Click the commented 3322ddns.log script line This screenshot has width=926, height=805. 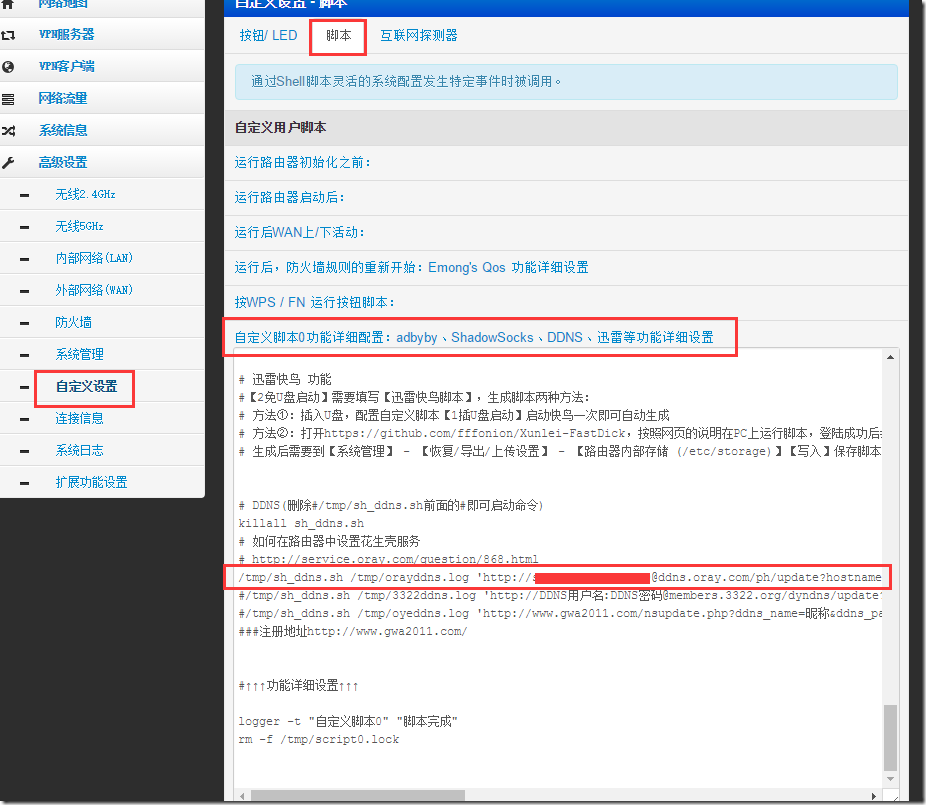point(559,595)
